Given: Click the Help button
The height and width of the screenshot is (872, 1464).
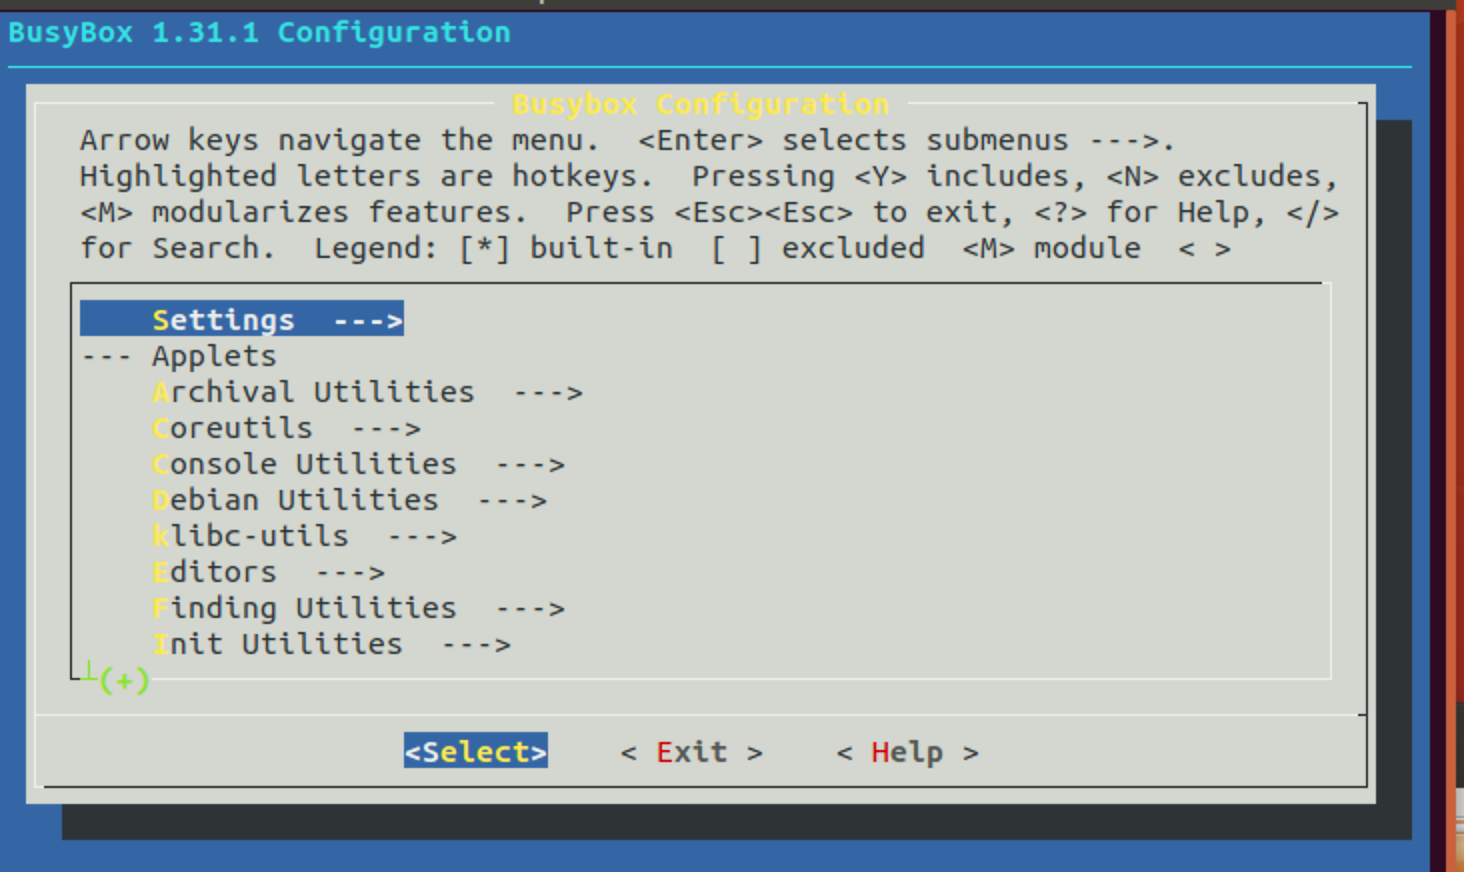Looking at the screenshot, I should pyautogui.click(x=908, y=752).
